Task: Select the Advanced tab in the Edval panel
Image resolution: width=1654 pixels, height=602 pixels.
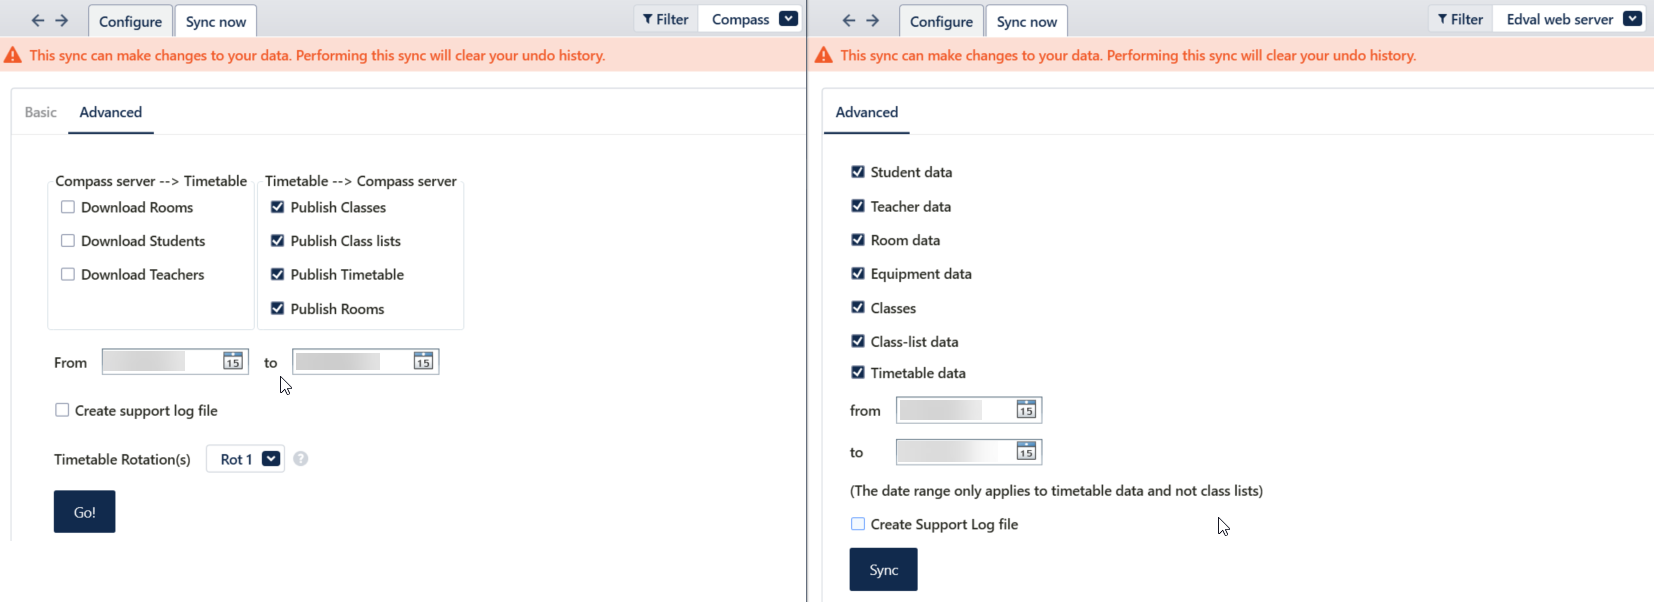Action: pyautogui.click(x=867, y=112)
